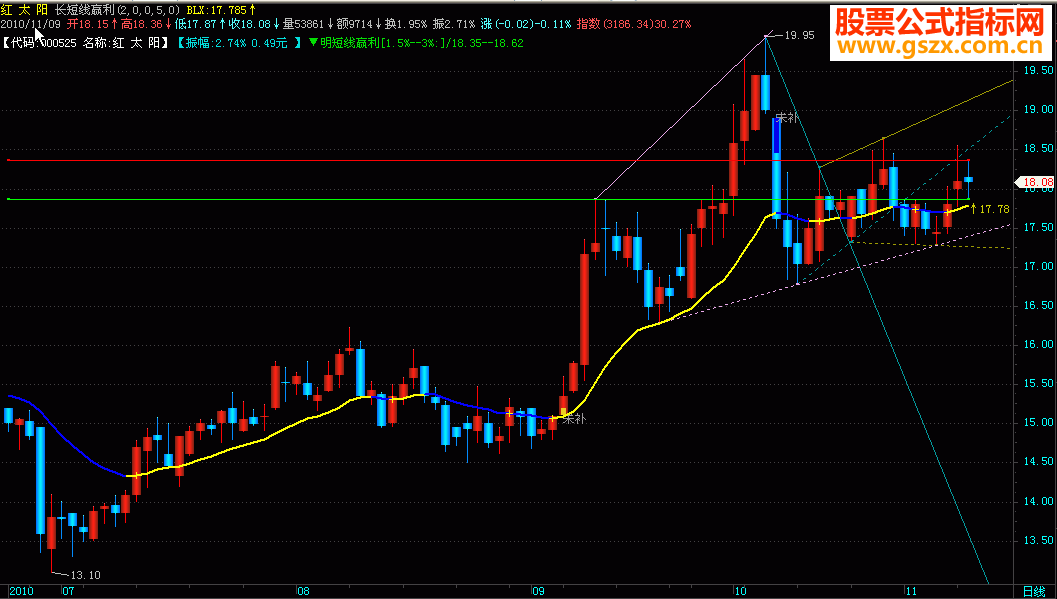Select the 09 month label on the date axis
1057x599 pixels.
[x=537, y=592]
